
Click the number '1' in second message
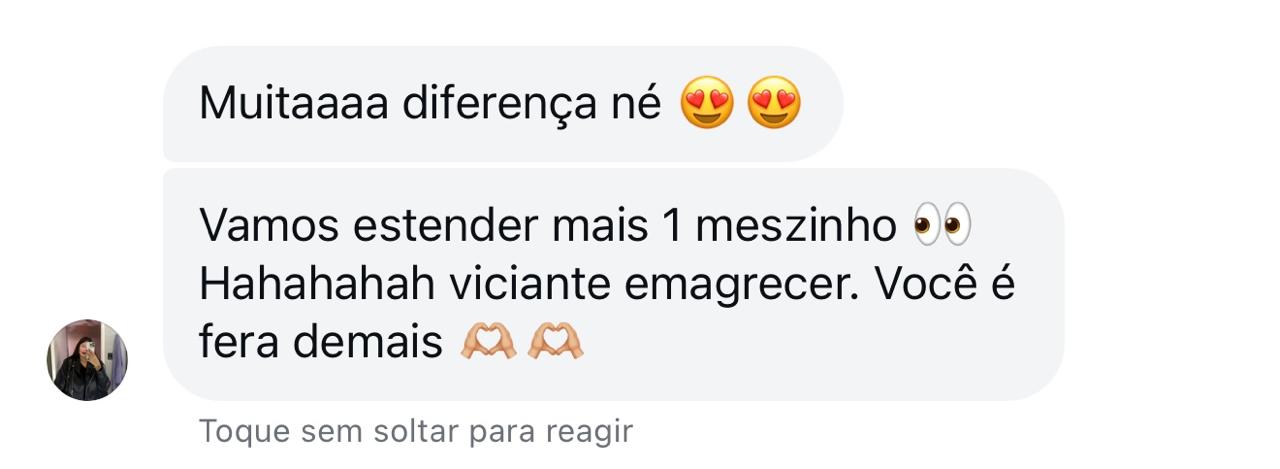pos(672,227)
